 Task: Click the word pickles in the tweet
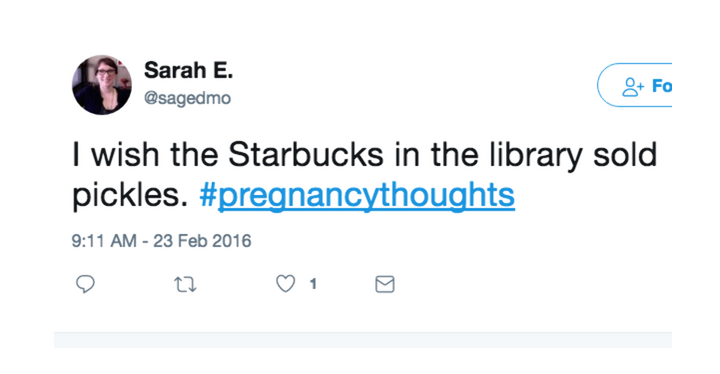coord(130,196)
